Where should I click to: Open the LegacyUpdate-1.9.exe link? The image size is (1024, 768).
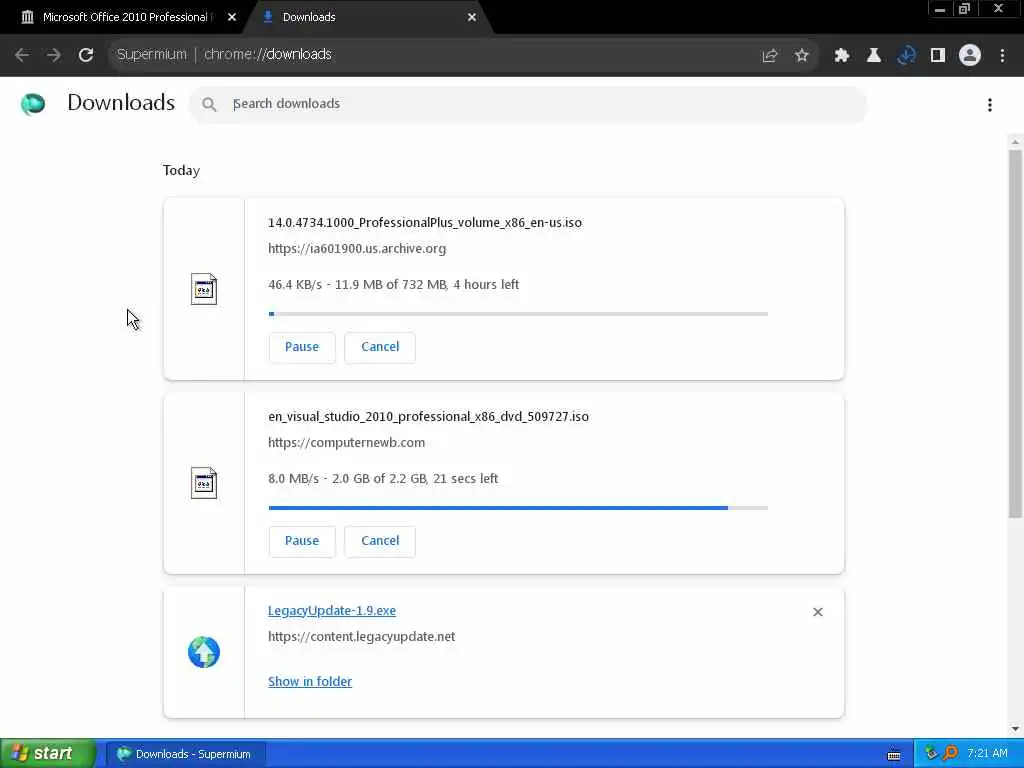(332, 611)
